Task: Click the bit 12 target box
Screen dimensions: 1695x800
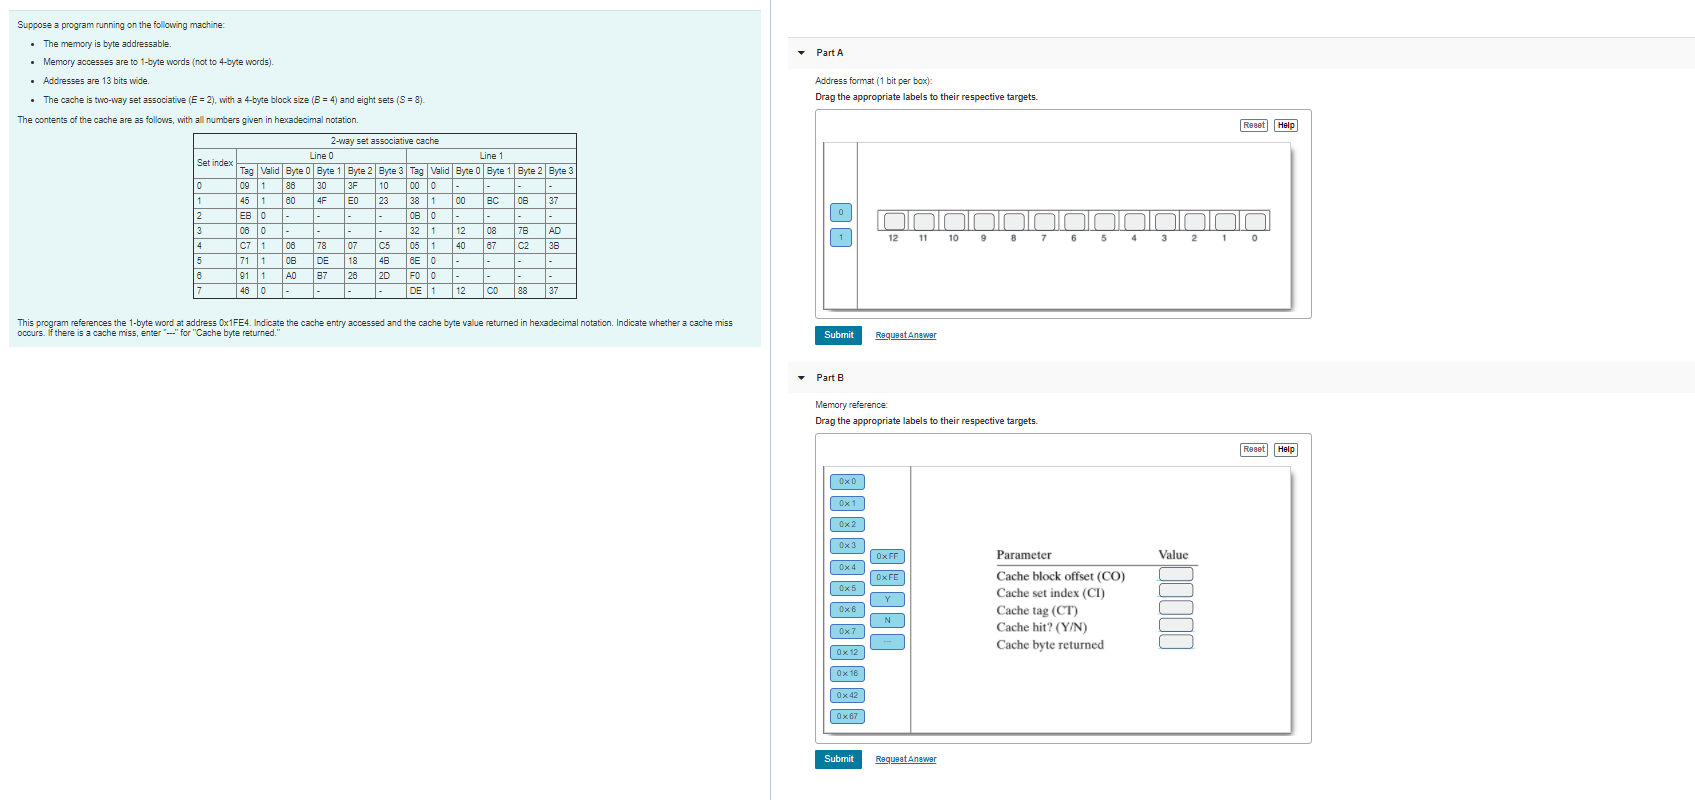Action: click(894, 221)
